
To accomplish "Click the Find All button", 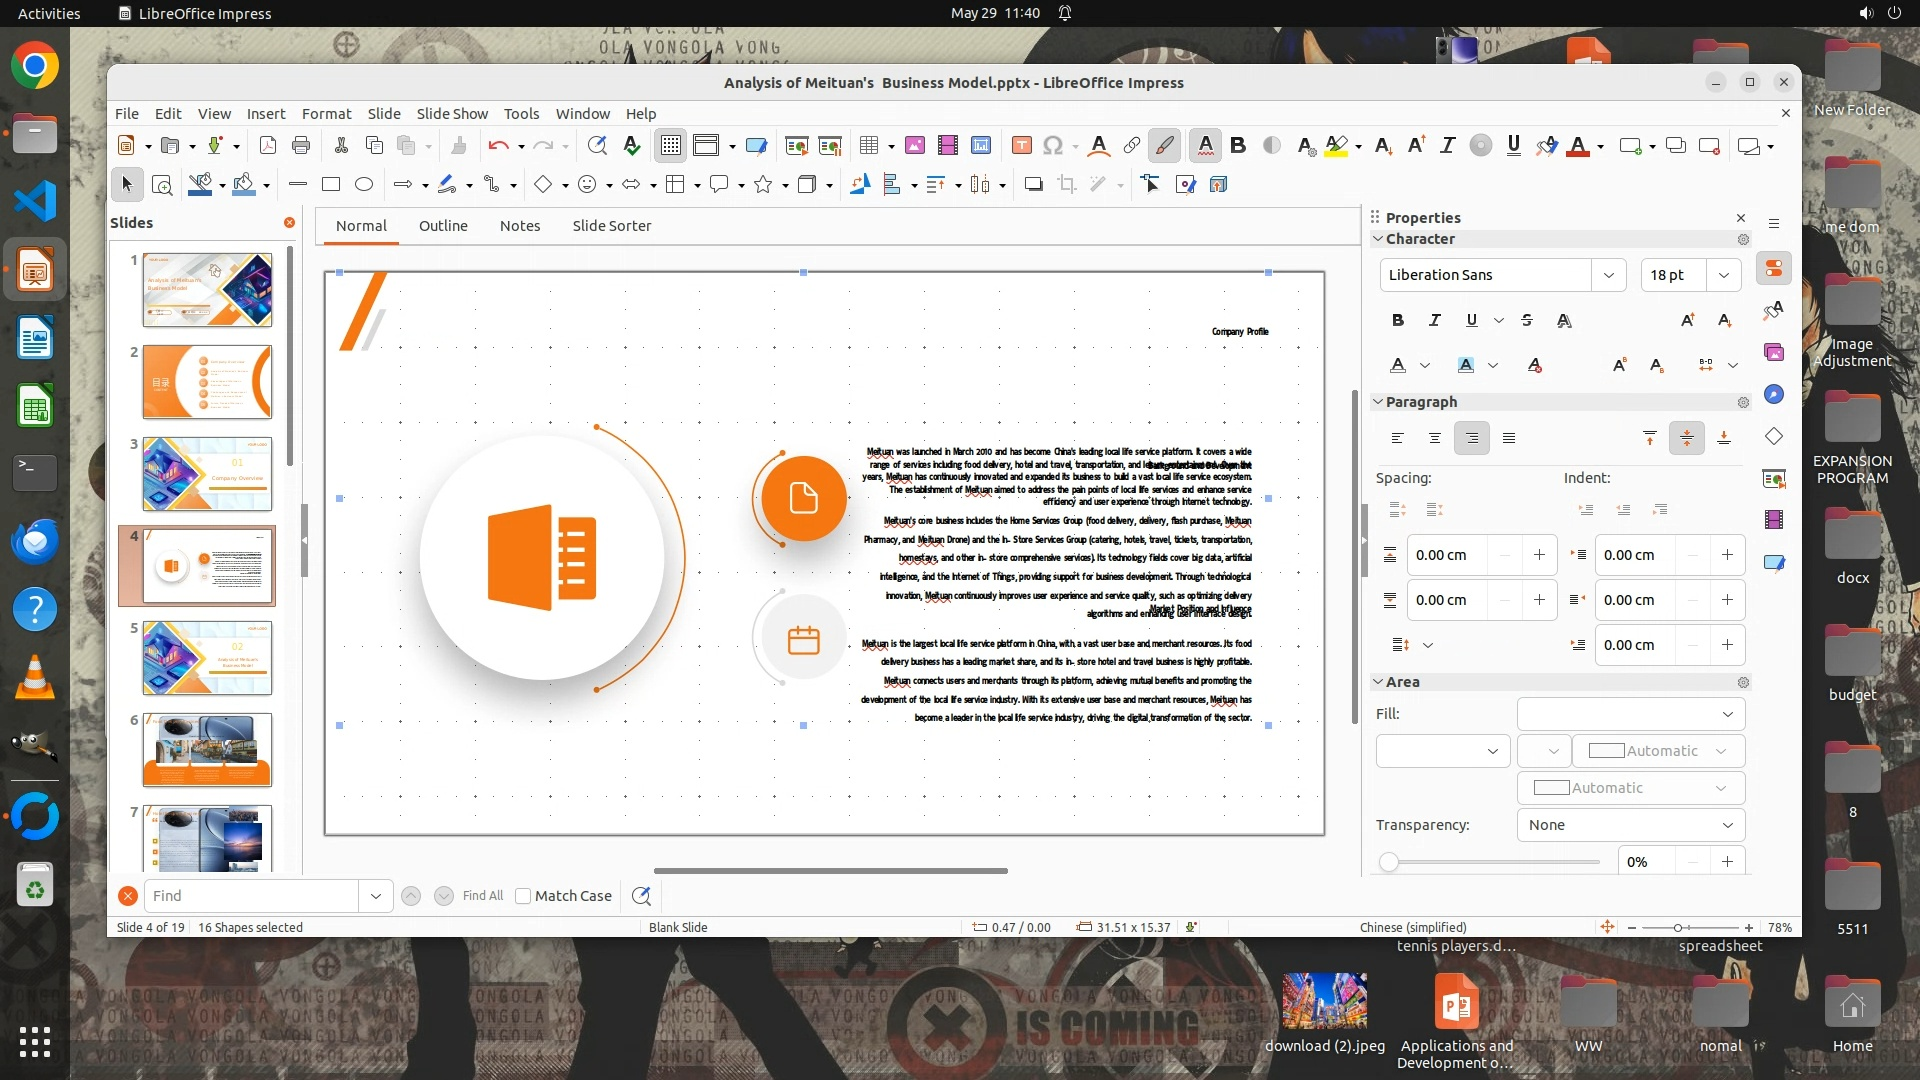I will pyautogui.click(x=483, y=896).
